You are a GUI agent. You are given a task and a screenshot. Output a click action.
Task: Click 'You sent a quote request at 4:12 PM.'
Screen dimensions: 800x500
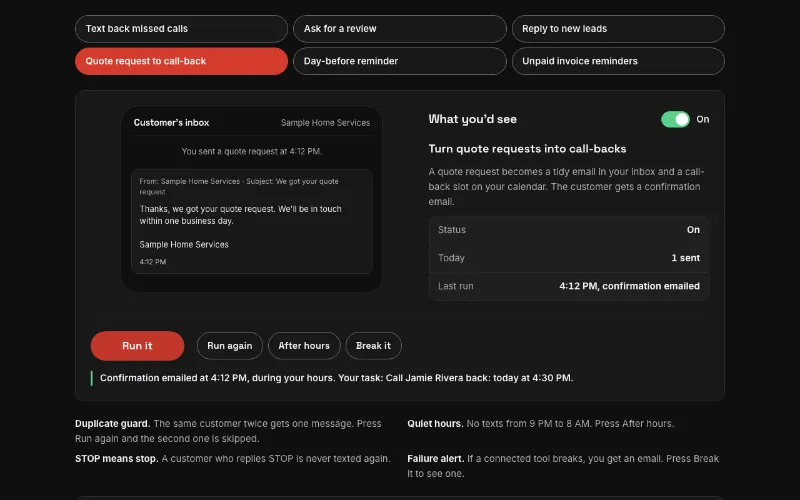tap(252, 151)
